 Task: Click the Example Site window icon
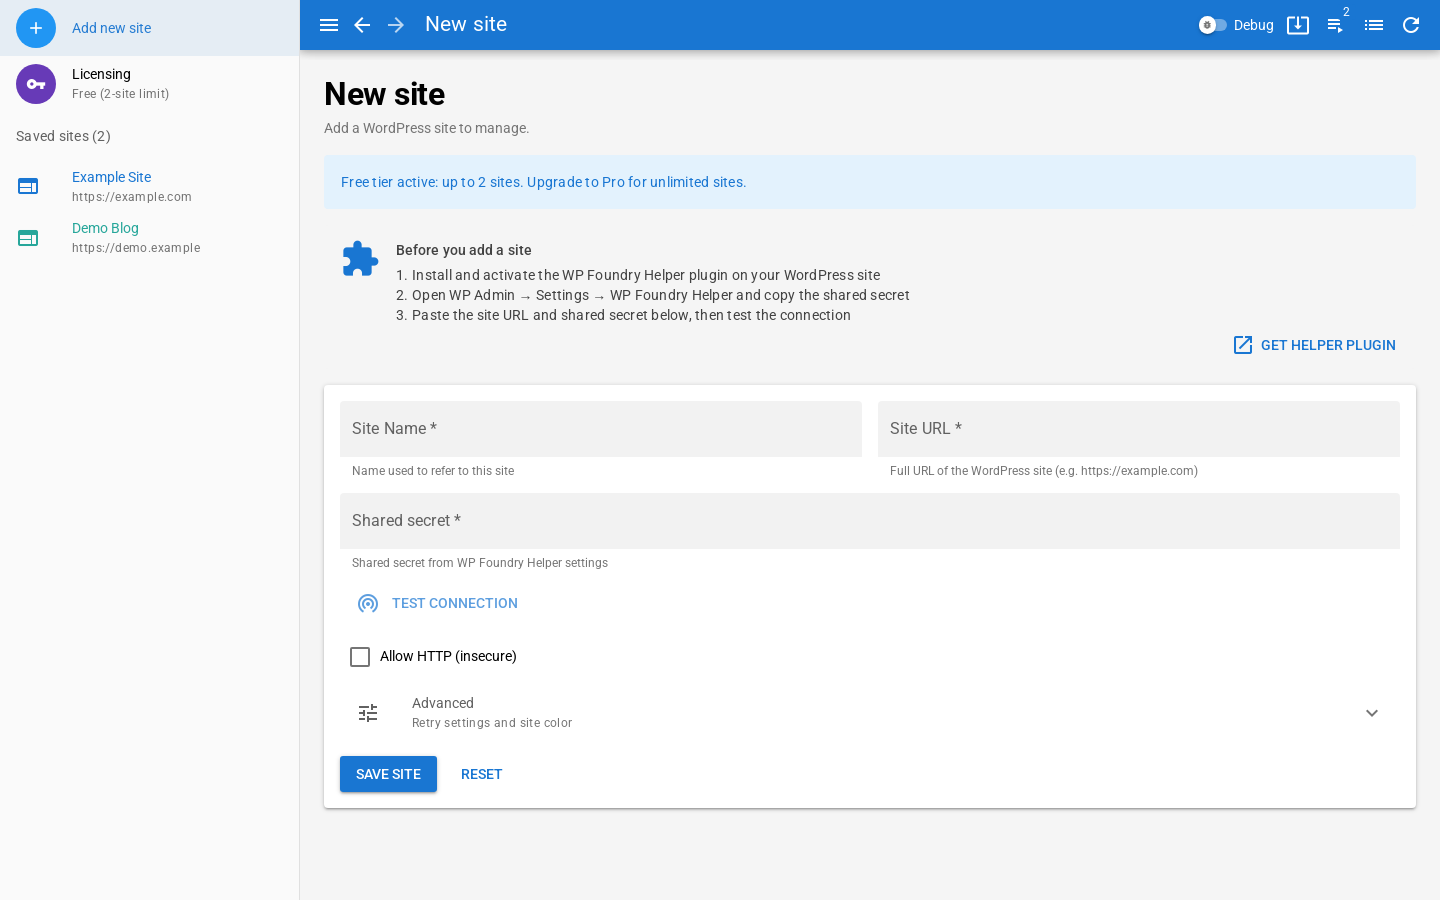pos(28,186)
